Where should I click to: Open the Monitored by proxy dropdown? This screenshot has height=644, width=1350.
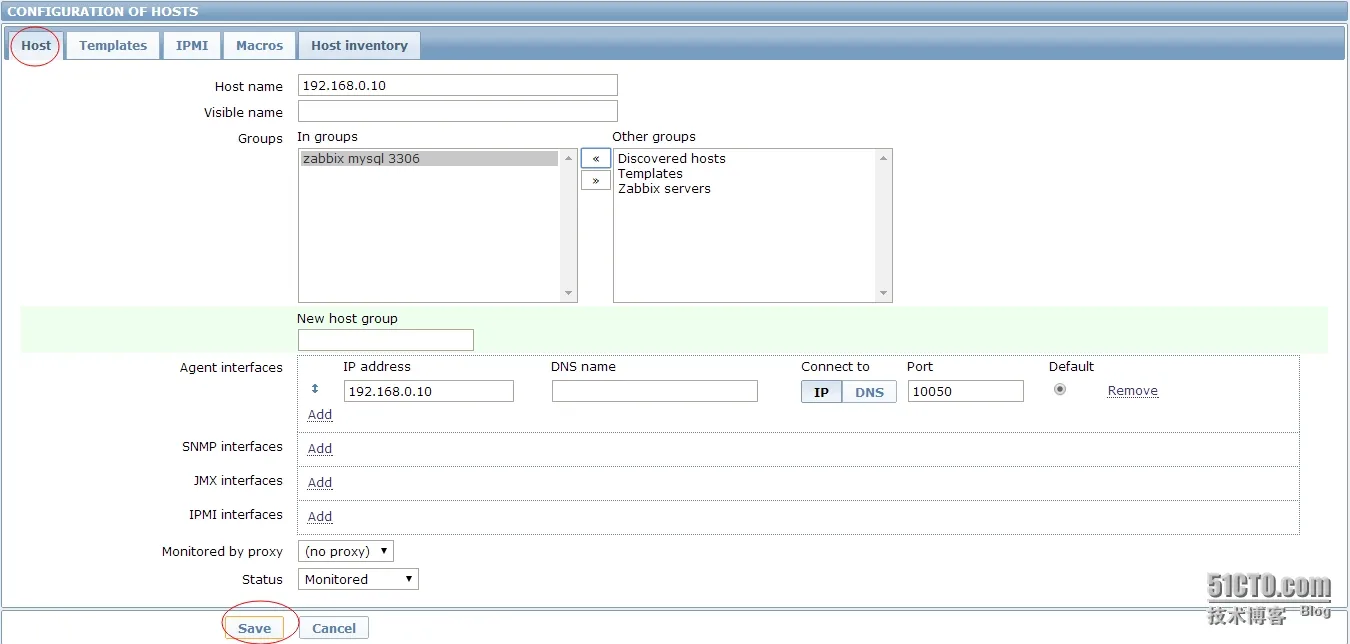point(346,551)
